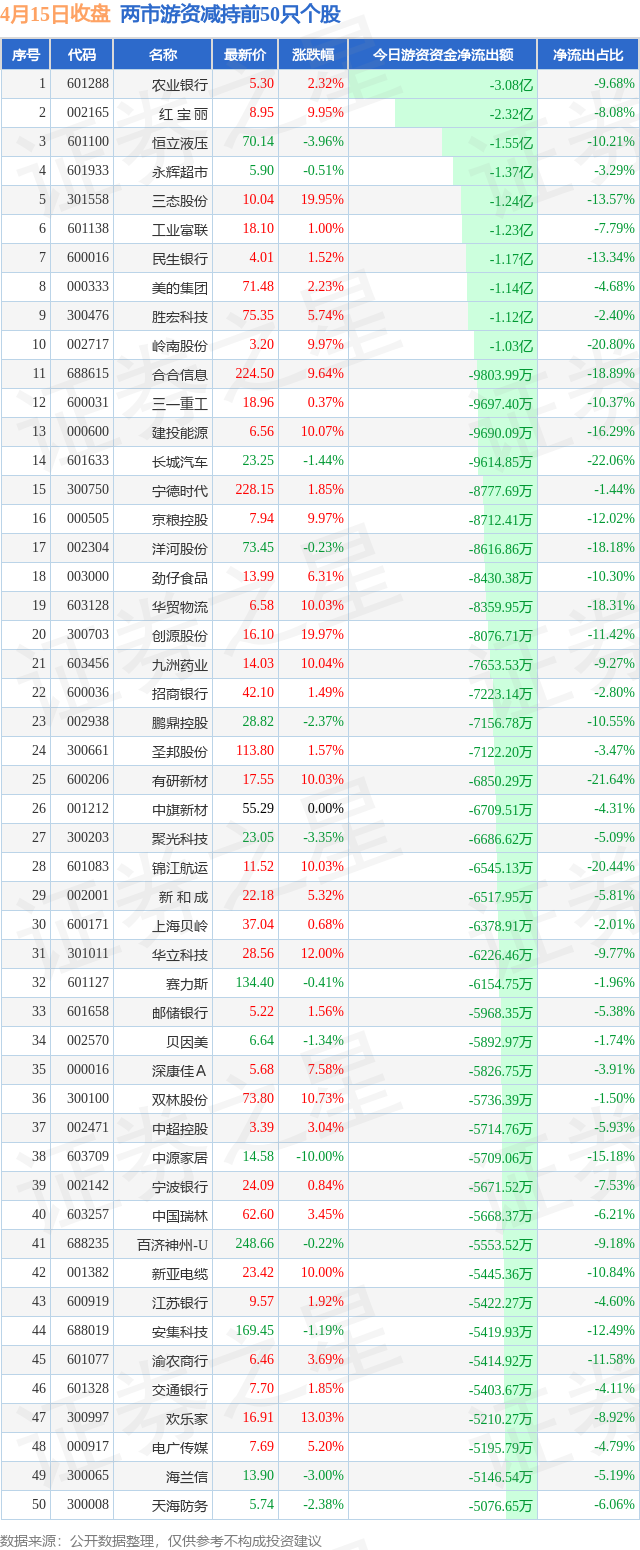
Task: Click the 名称 column header
Action: click(x=162, y=55)
